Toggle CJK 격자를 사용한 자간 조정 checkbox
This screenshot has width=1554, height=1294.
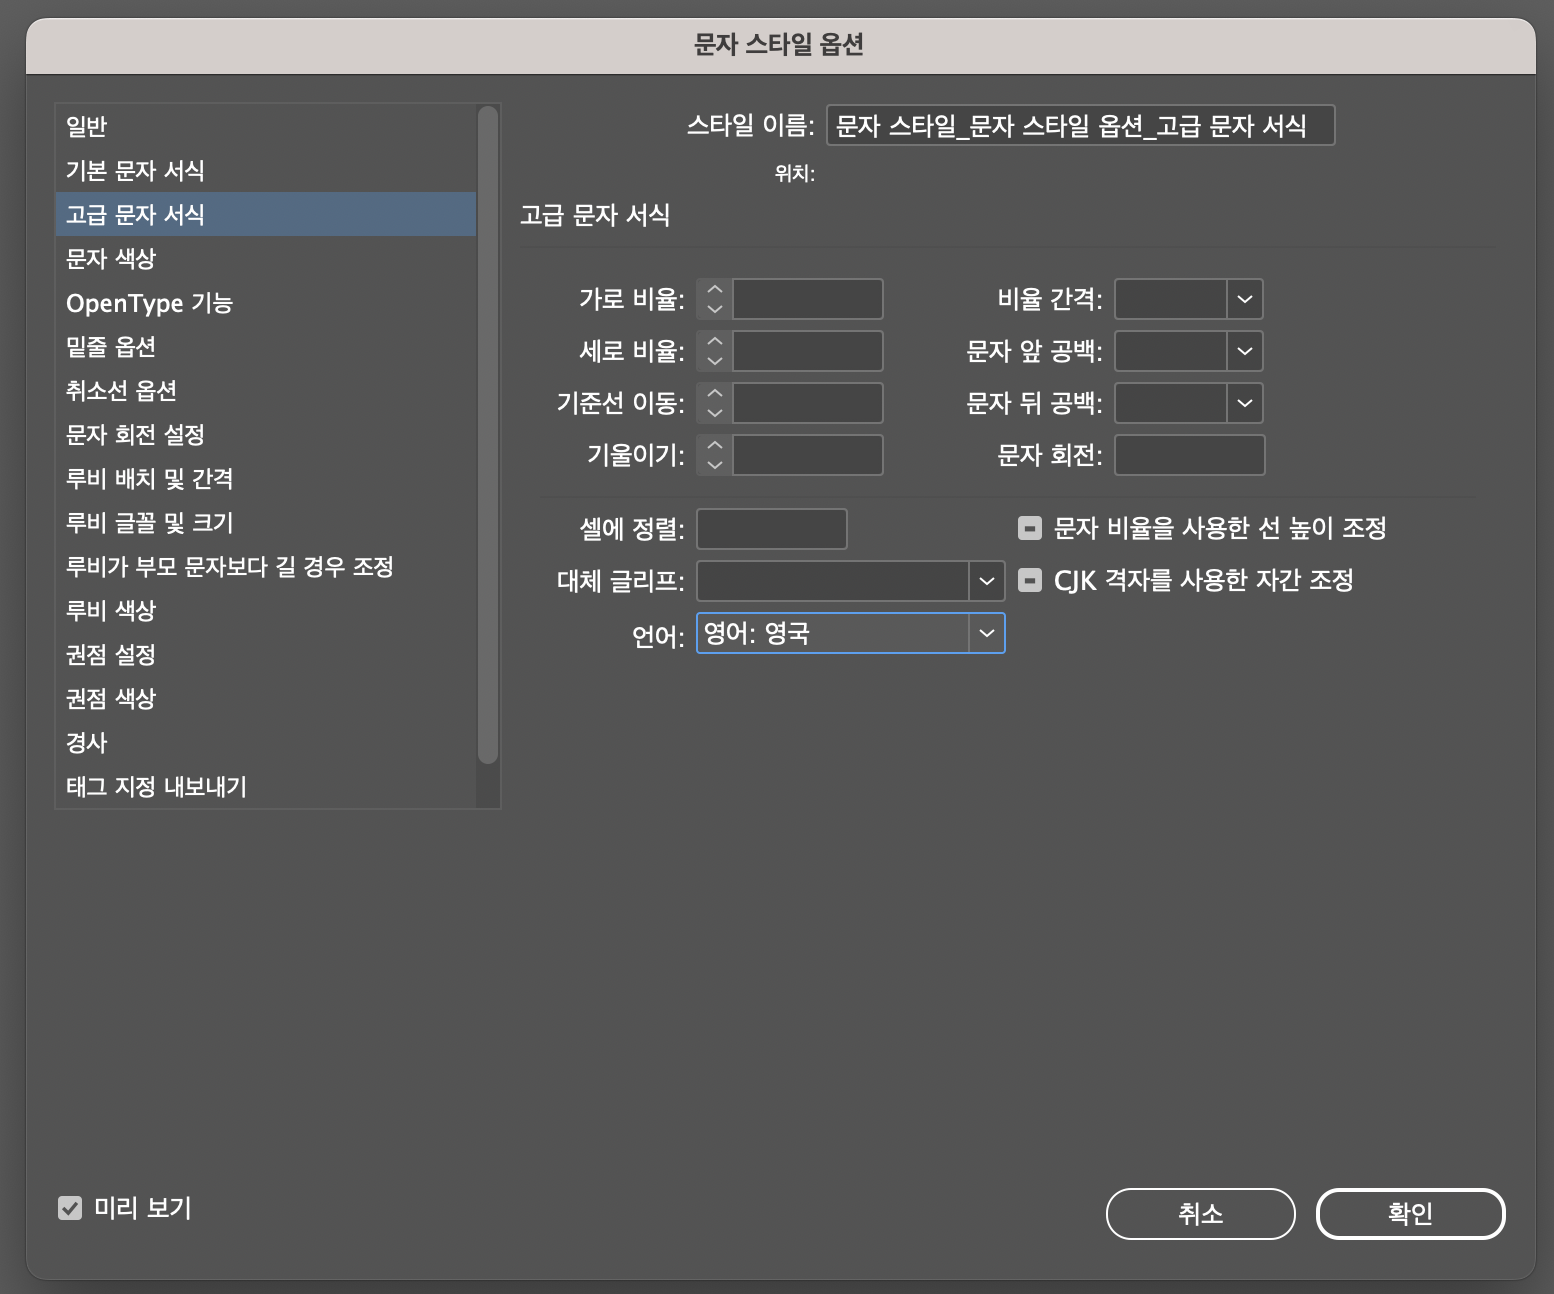pos(1029,580)
